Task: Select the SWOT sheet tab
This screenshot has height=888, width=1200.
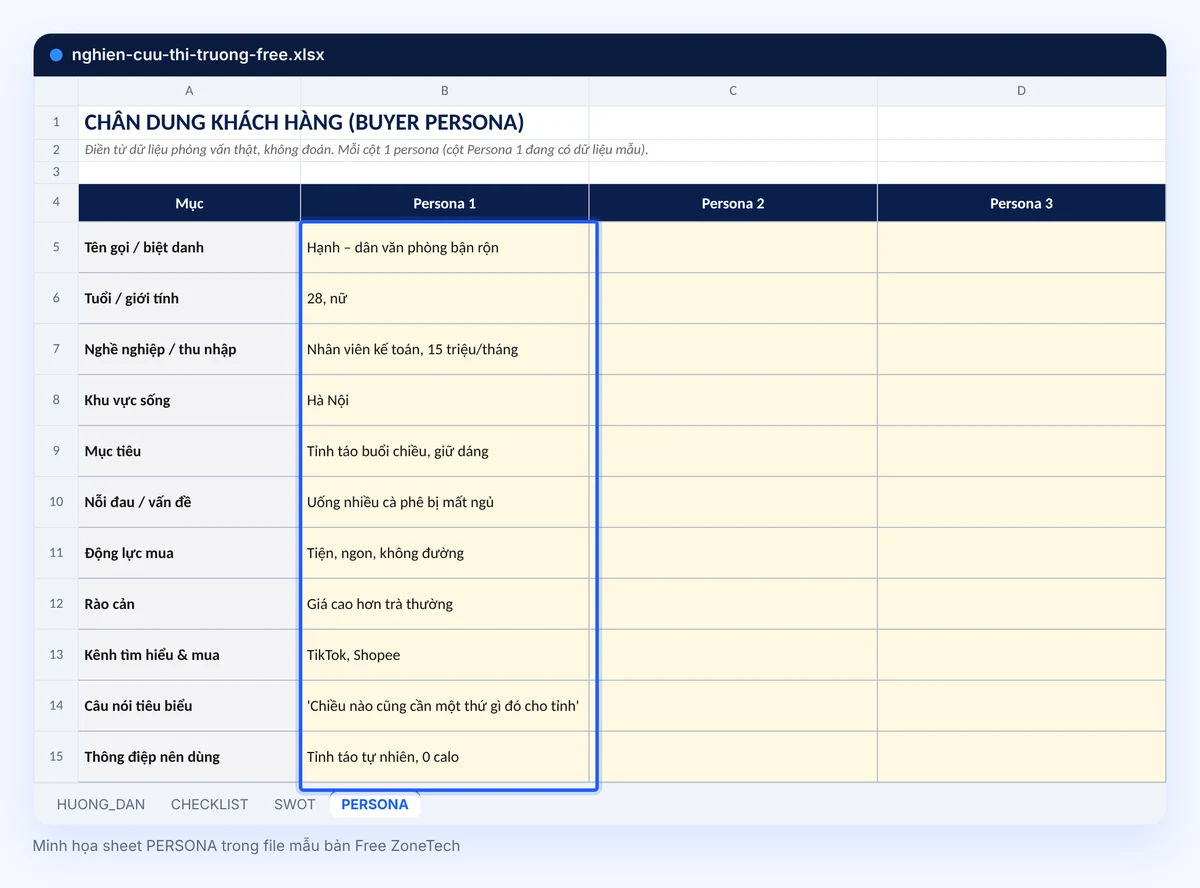Action: click(294, 804)
